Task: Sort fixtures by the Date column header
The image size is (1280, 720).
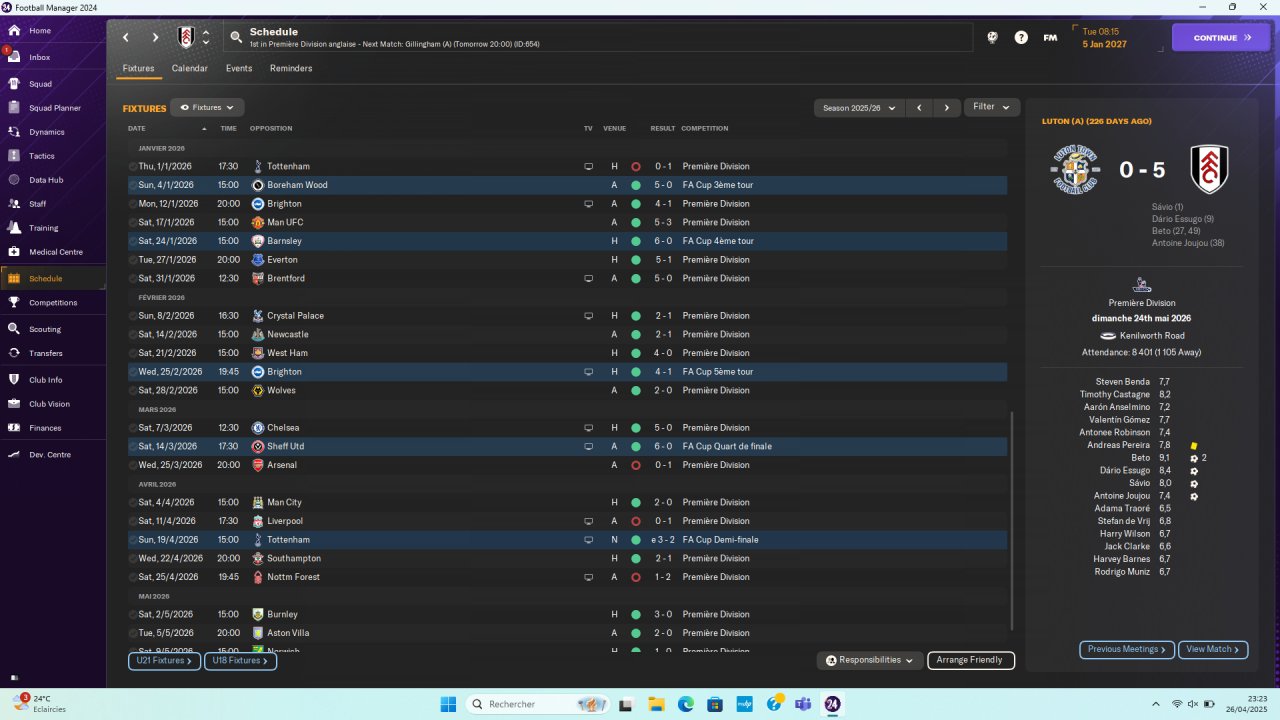Action: pos(137,128)
